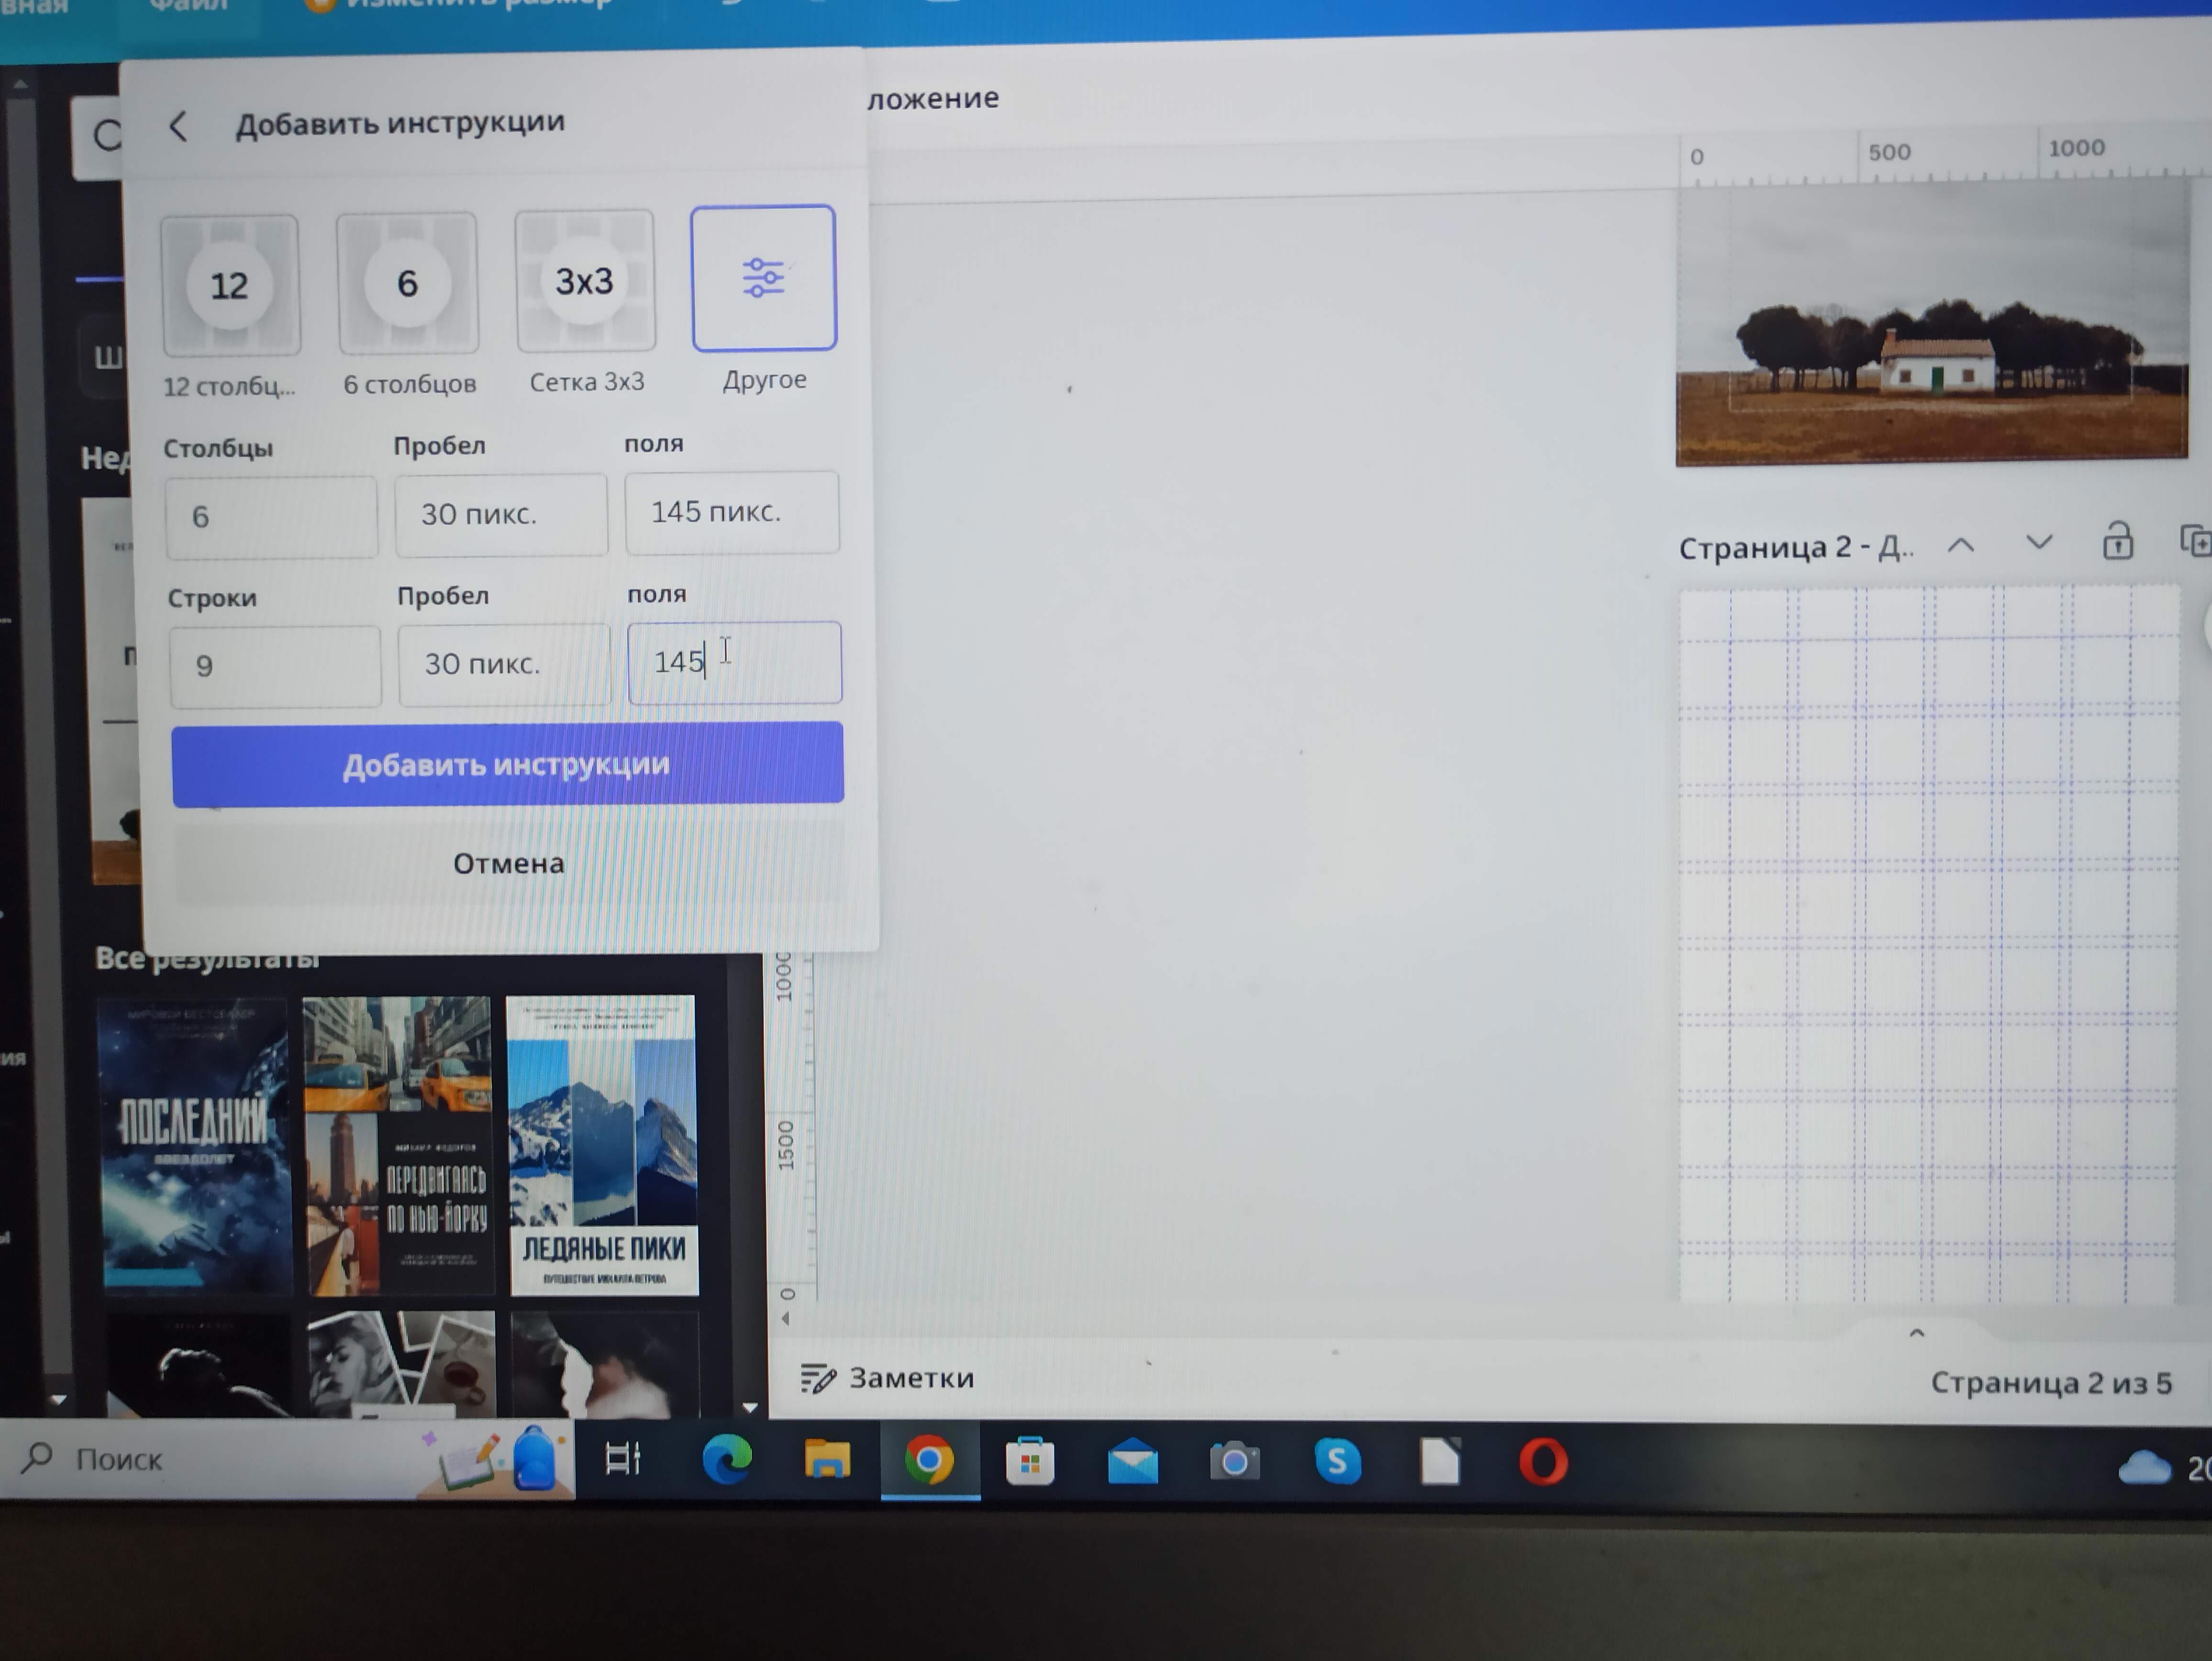Expand the page list caret above Страница 2 из 5

coord(1916,1332)
